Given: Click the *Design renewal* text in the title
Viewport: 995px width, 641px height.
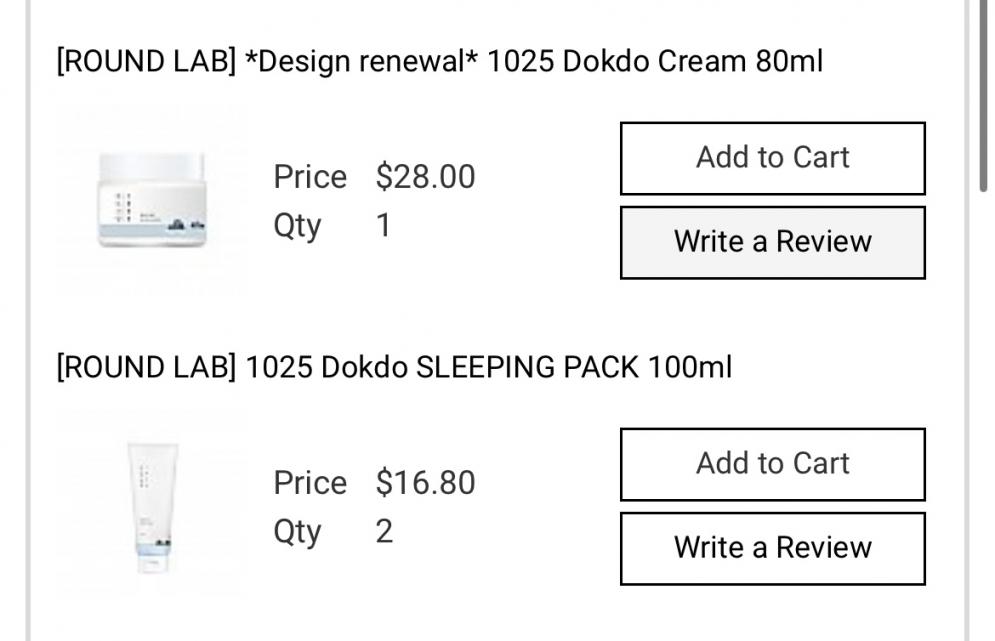Looking at the screenshot, I should [361, 61].
